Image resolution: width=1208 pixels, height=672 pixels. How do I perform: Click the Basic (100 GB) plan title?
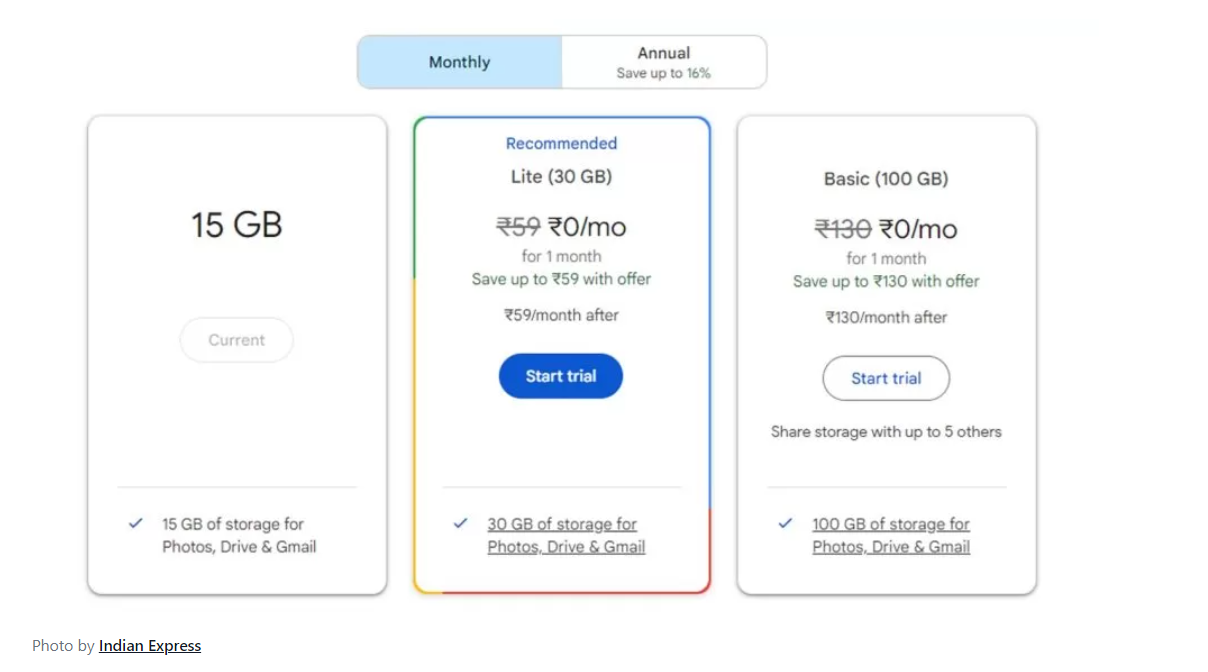click(886, 179)
